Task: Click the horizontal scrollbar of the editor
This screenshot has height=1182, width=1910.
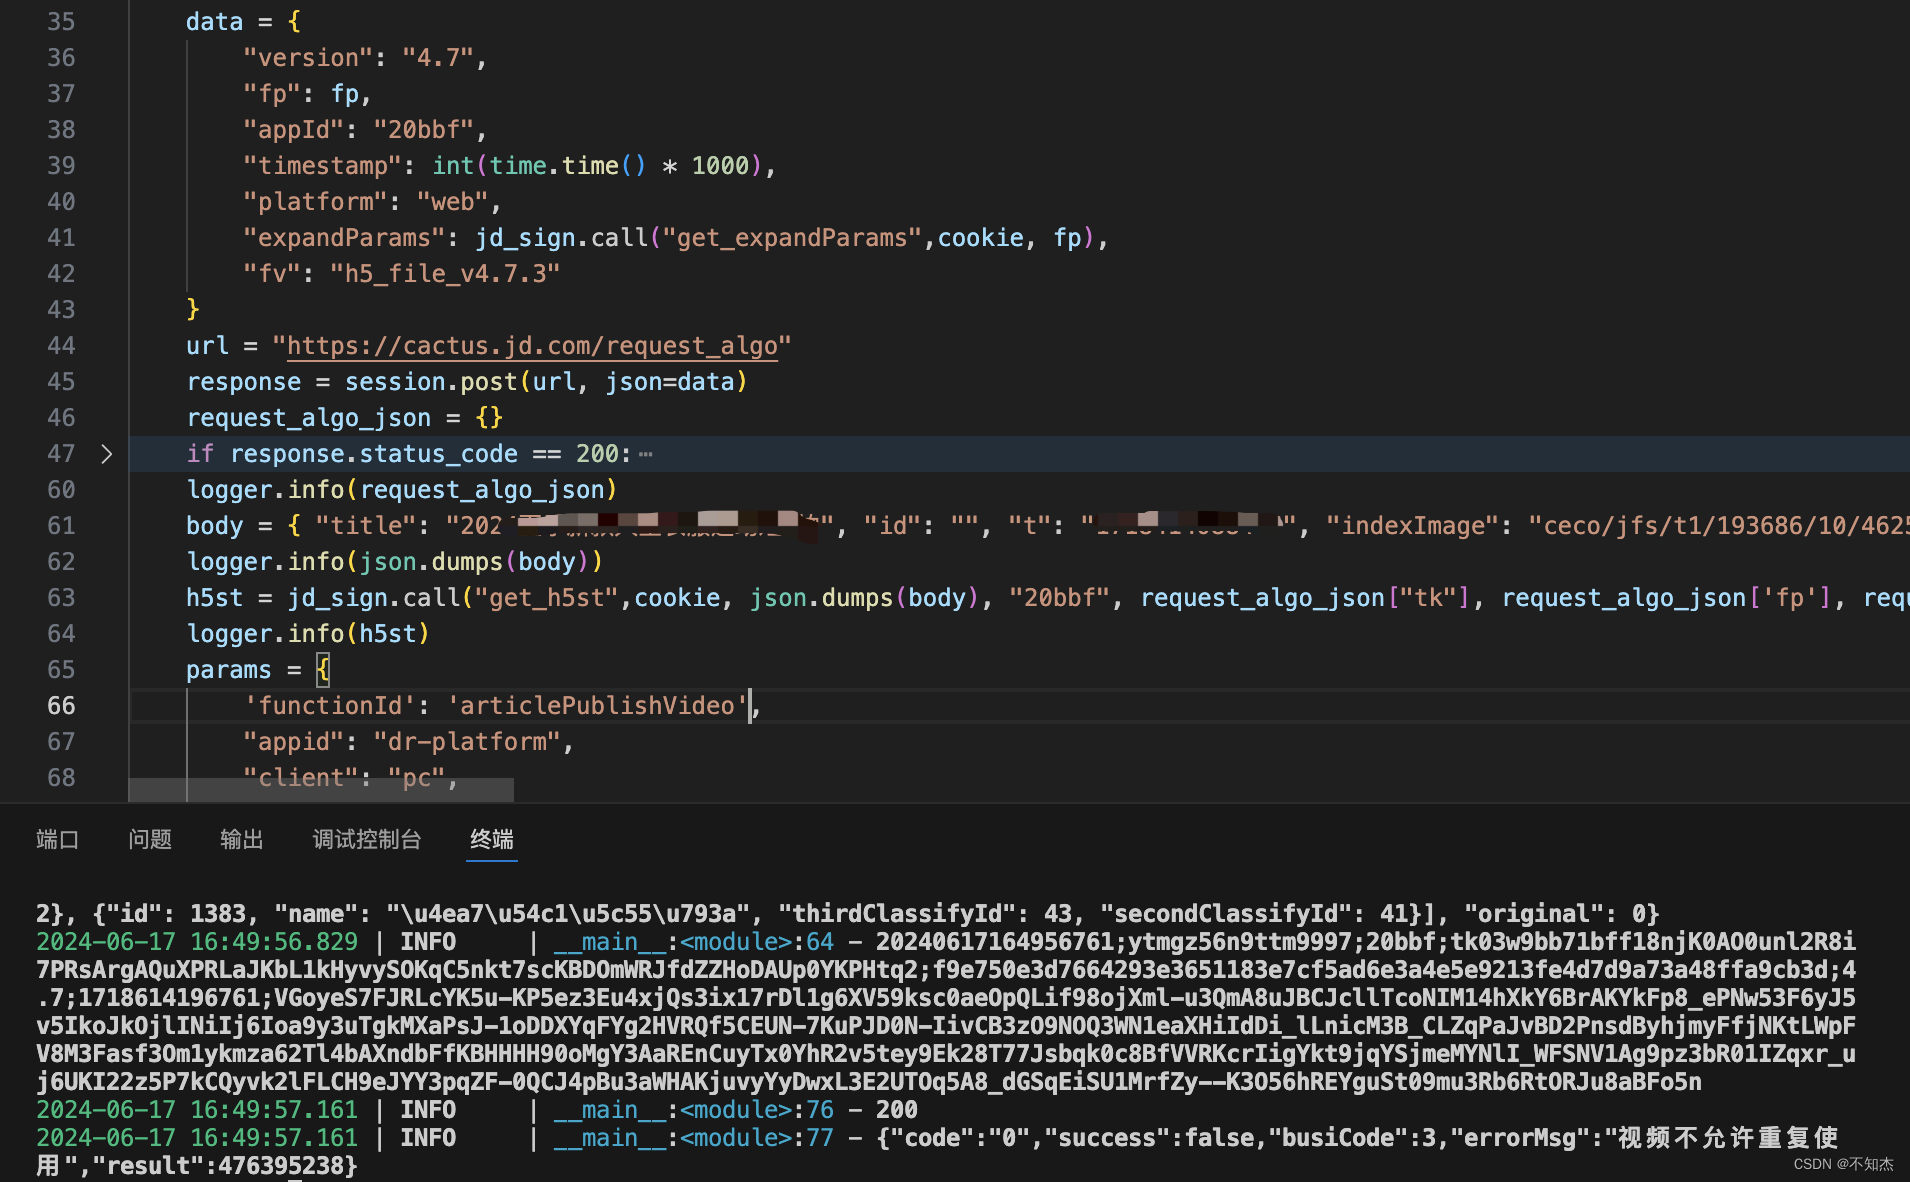Action: pyautogui.click(x=321, y=790)
